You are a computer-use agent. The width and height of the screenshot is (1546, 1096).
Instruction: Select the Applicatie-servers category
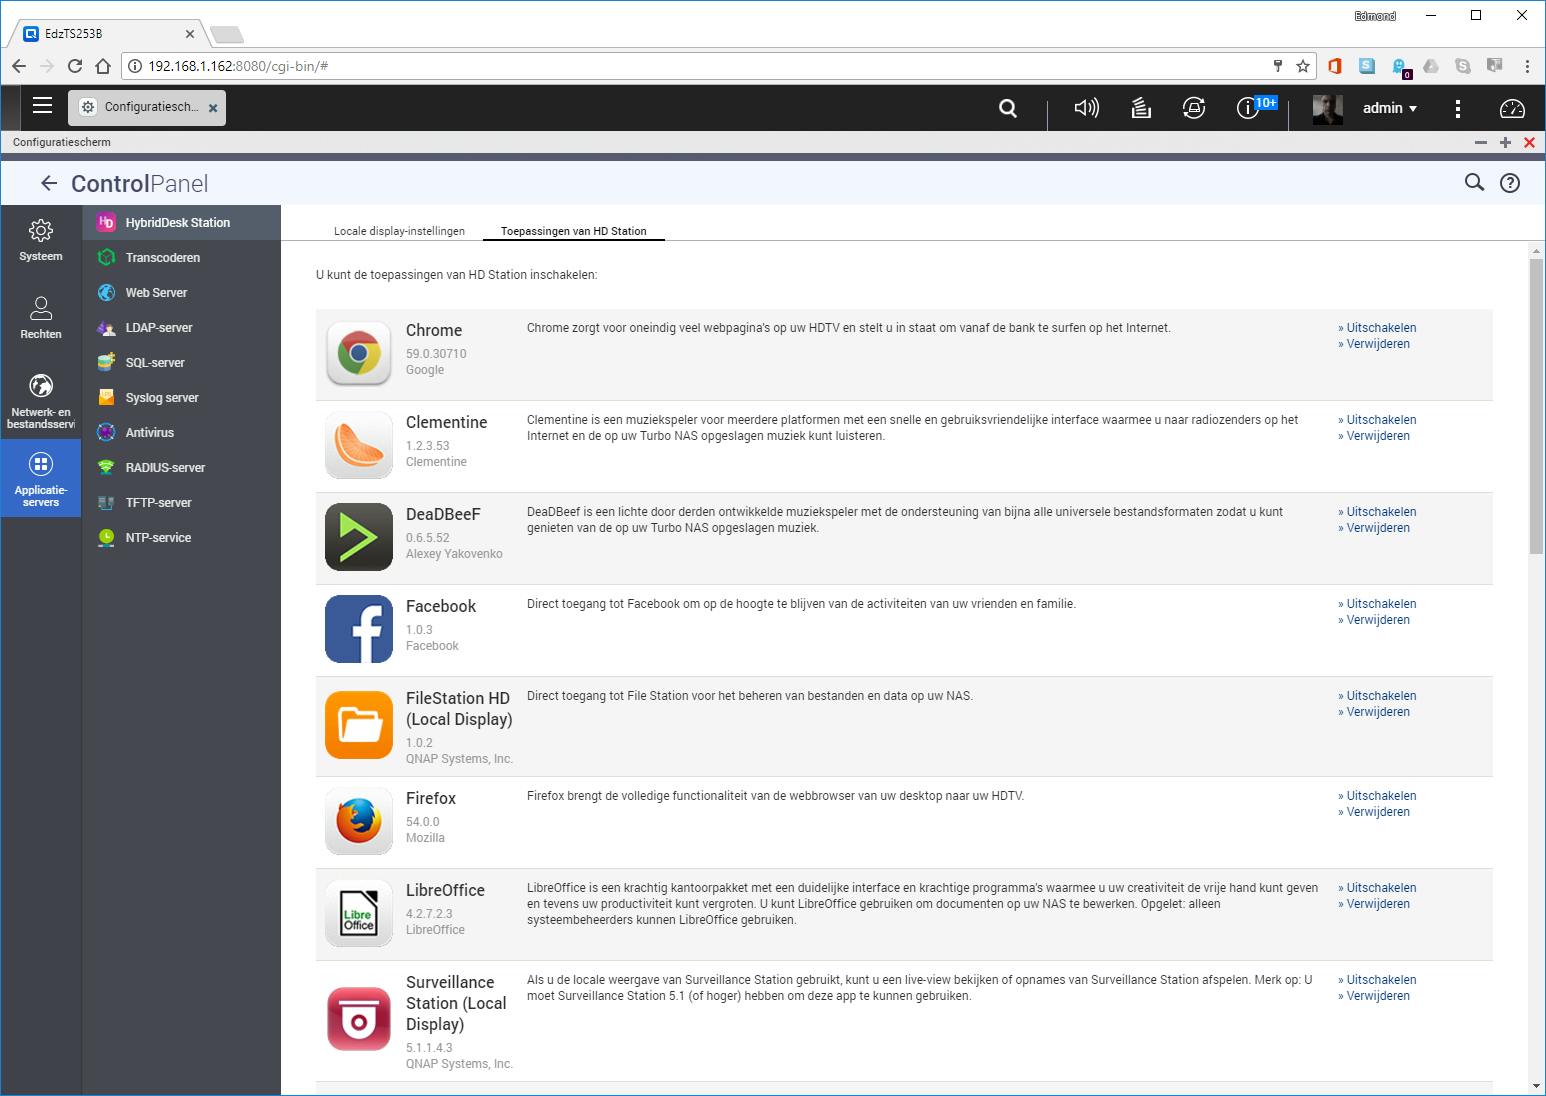[41, 478]
